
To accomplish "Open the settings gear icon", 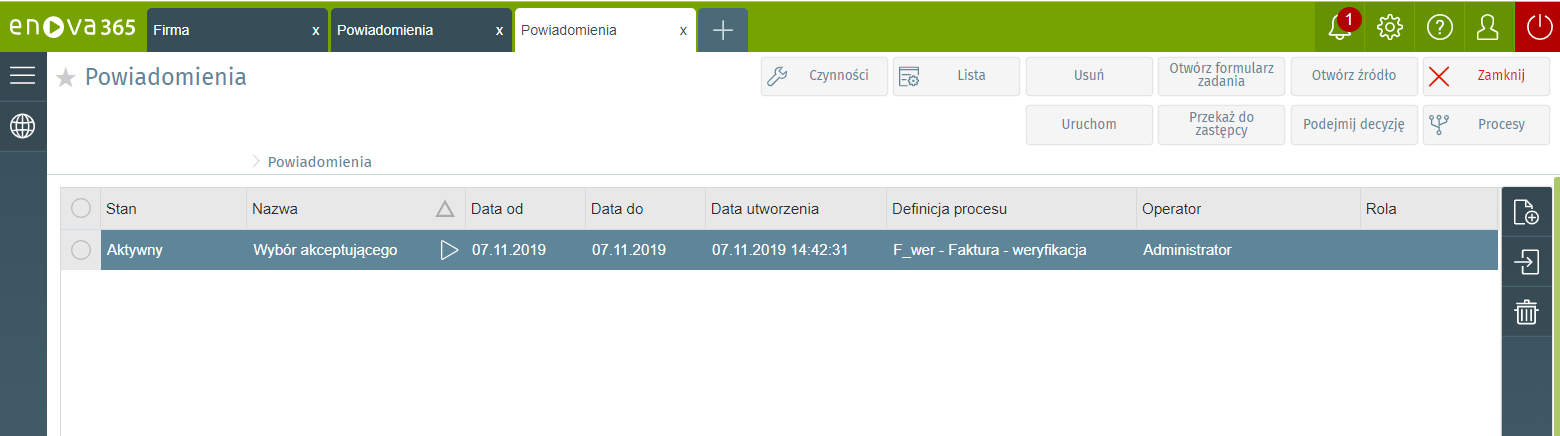I will [1389, 27].
